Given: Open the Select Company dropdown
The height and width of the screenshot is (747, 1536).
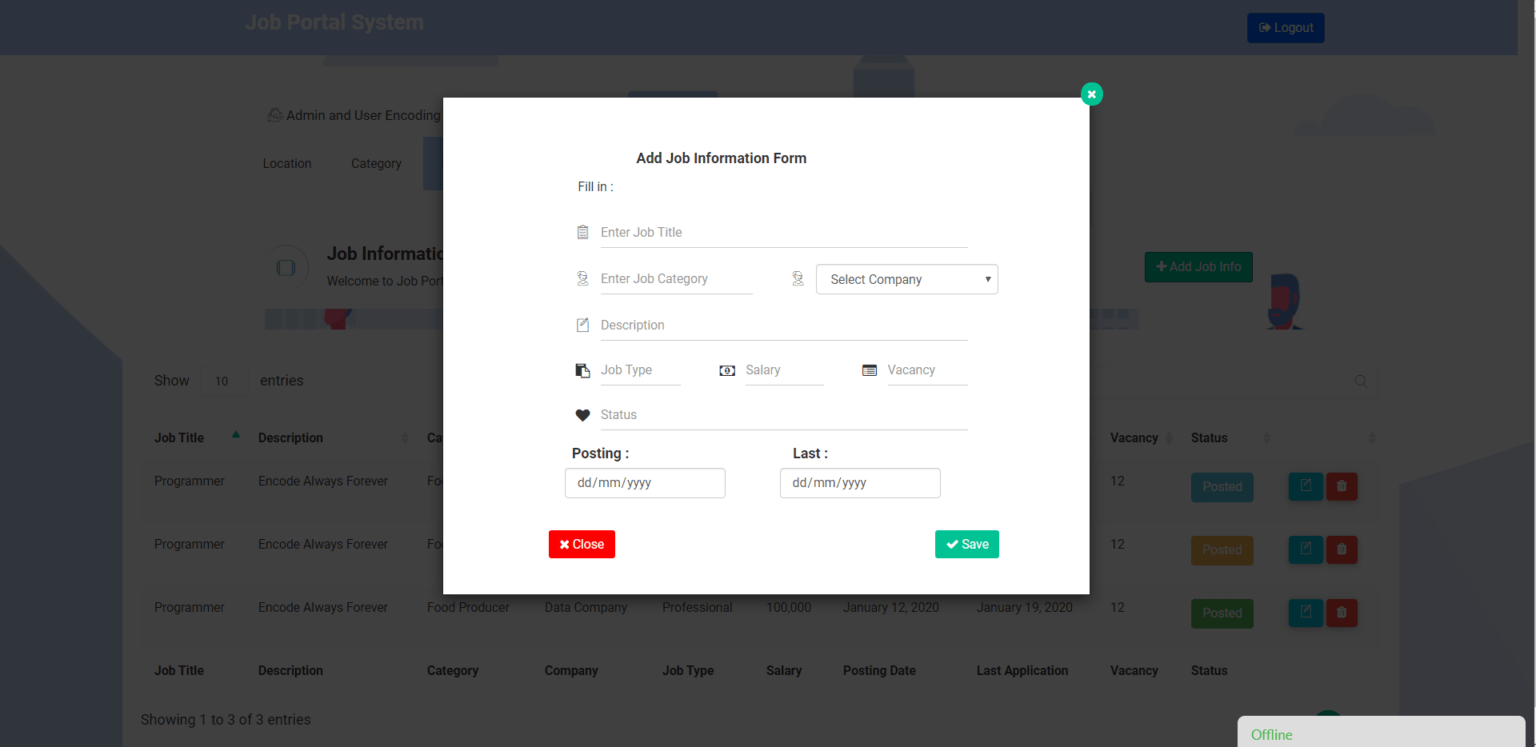Looking at the screenshot, I should [906, 279].
